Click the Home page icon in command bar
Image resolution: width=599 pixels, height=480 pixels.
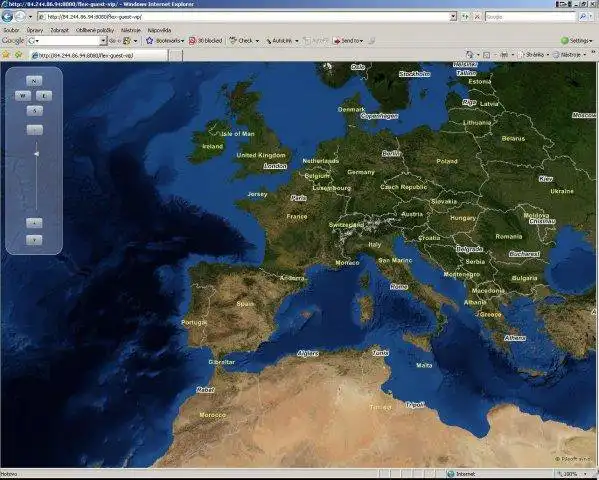click(x=470, y=55)
